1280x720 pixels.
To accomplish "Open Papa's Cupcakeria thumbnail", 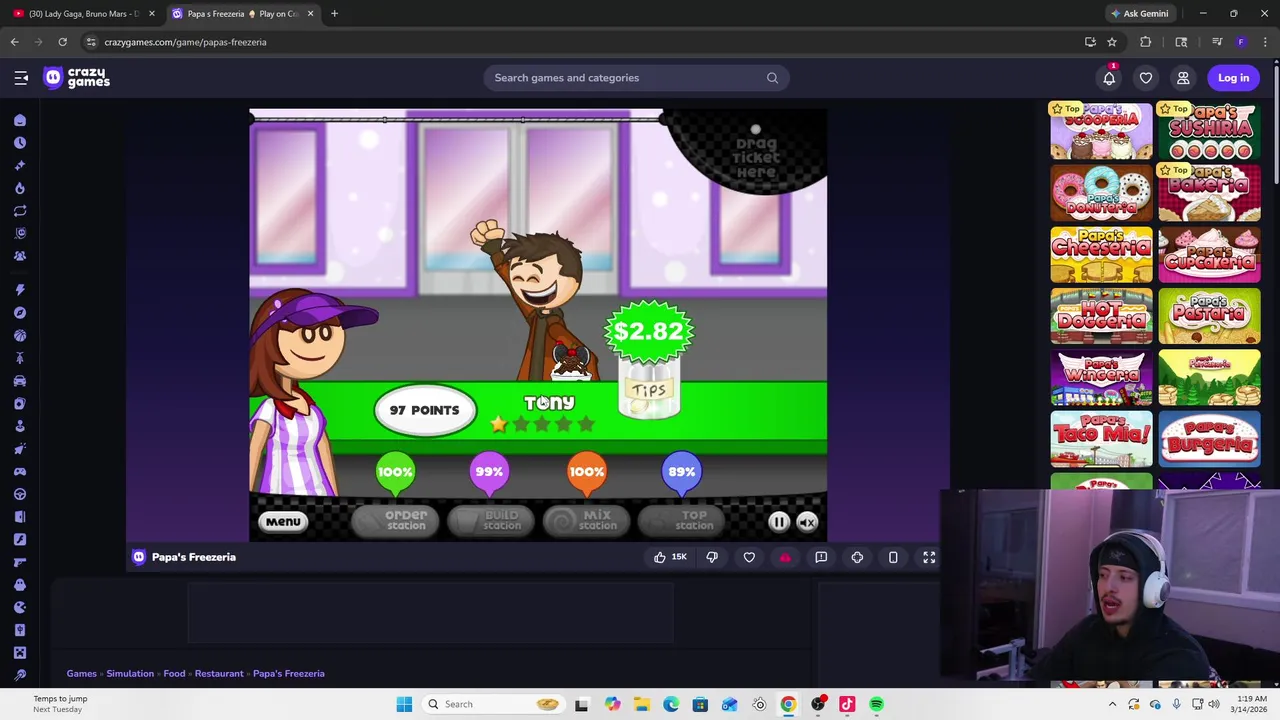I will point(1209,255).
